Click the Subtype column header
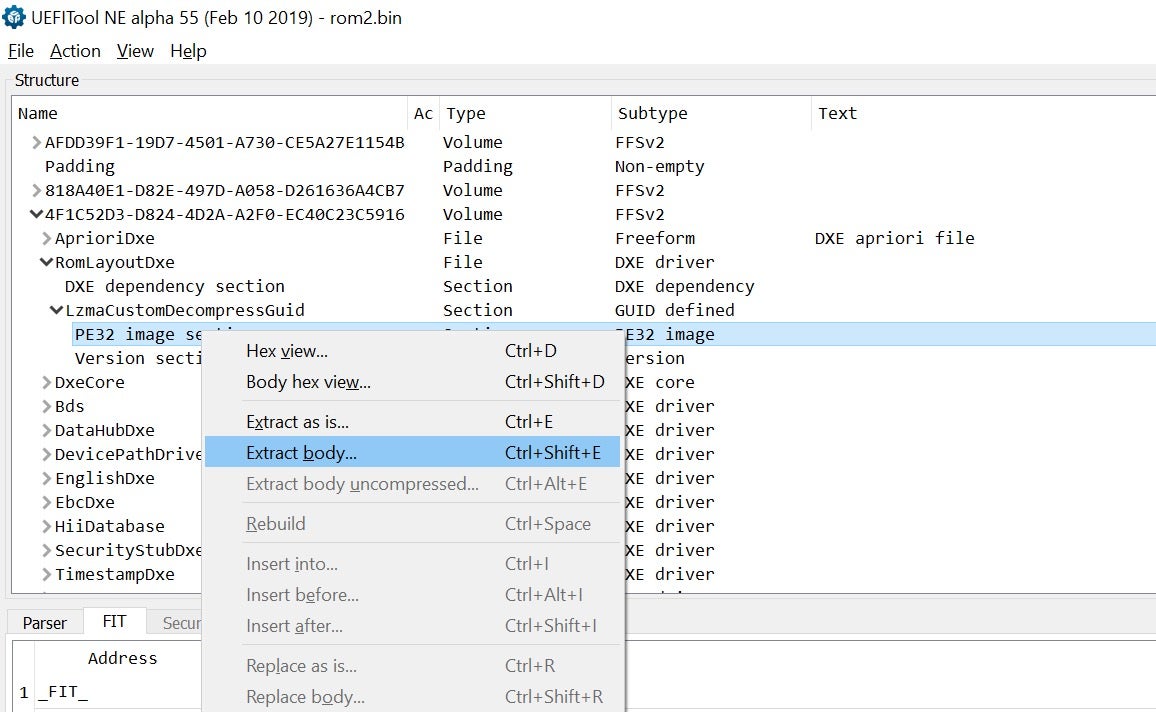1156x712 pixels. pyautogui.click(x=652, y=114)
